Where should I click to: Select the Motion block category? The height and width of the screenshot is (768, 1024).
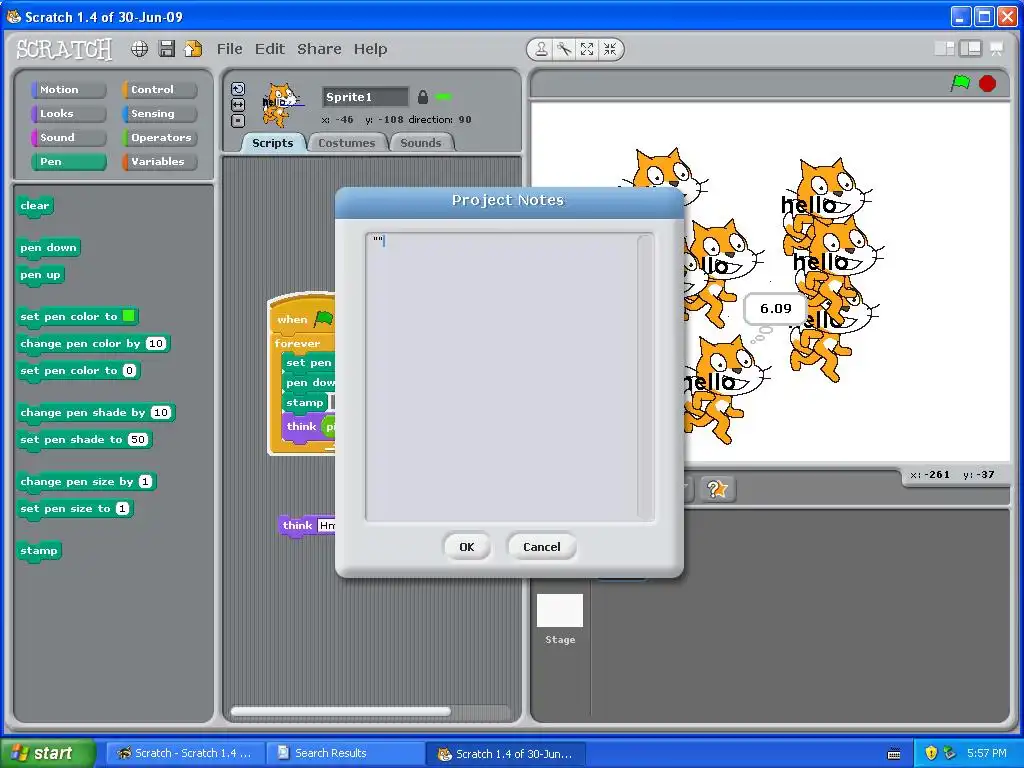[x=68, y=89]
